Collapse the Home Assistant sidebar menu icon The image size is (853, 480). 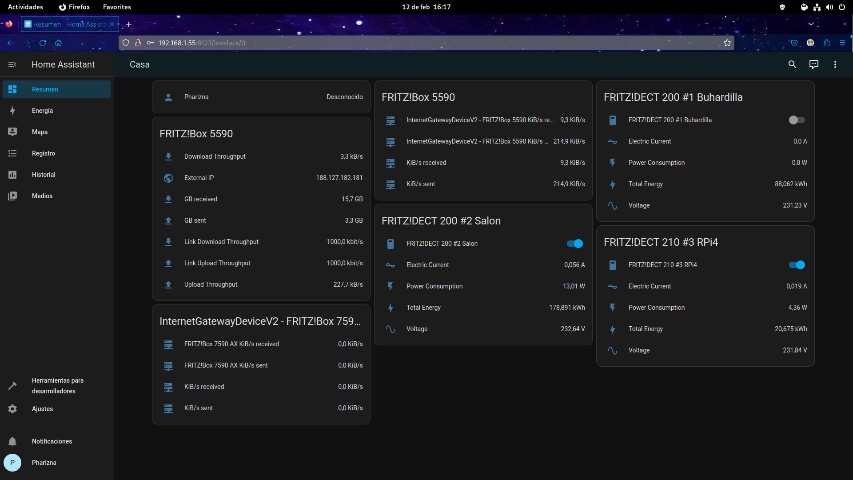(x=12, y=64)
